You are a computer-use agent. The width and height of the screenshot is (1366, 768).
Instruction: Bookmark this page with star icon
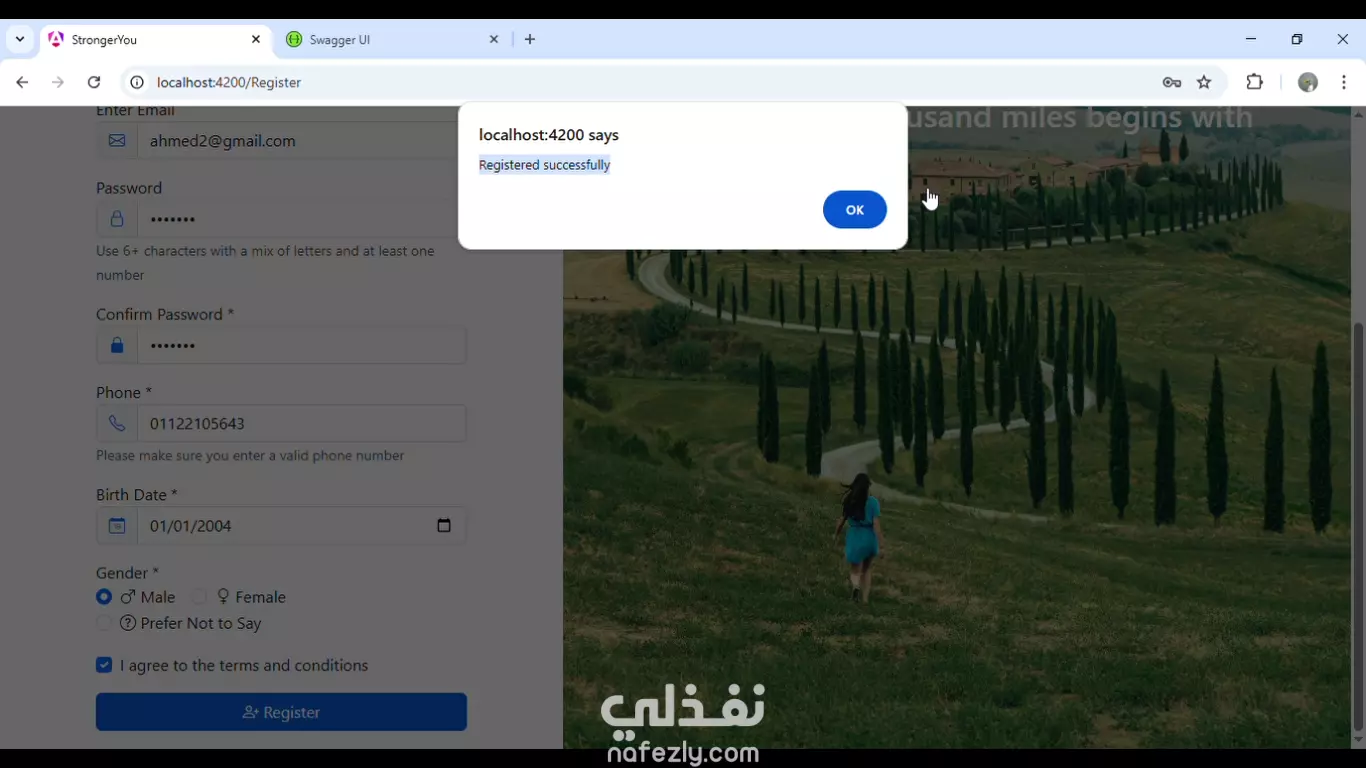tap(1204, 82)
